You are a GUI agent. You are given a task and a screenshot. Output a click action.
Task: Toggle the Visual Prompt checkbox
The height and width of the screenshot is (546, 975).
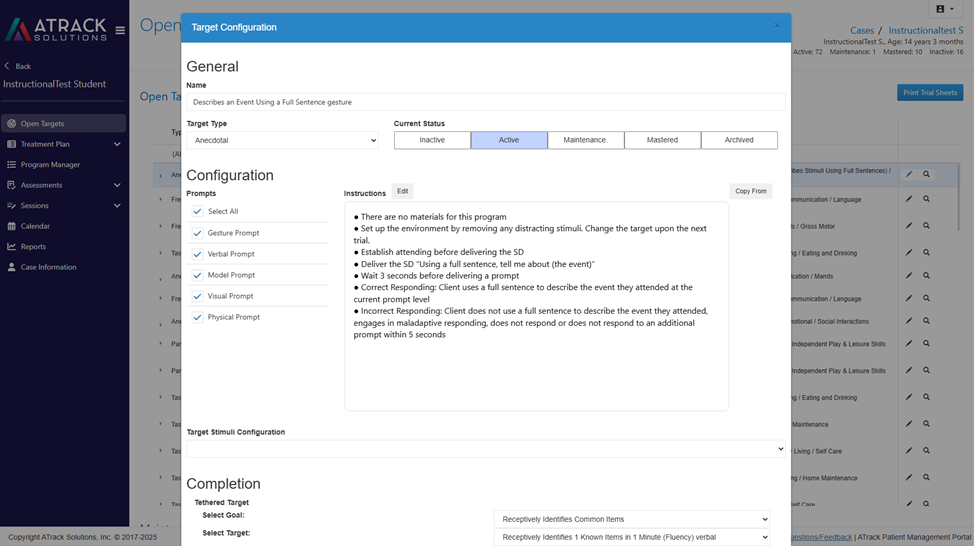click(x=197, y=296)
